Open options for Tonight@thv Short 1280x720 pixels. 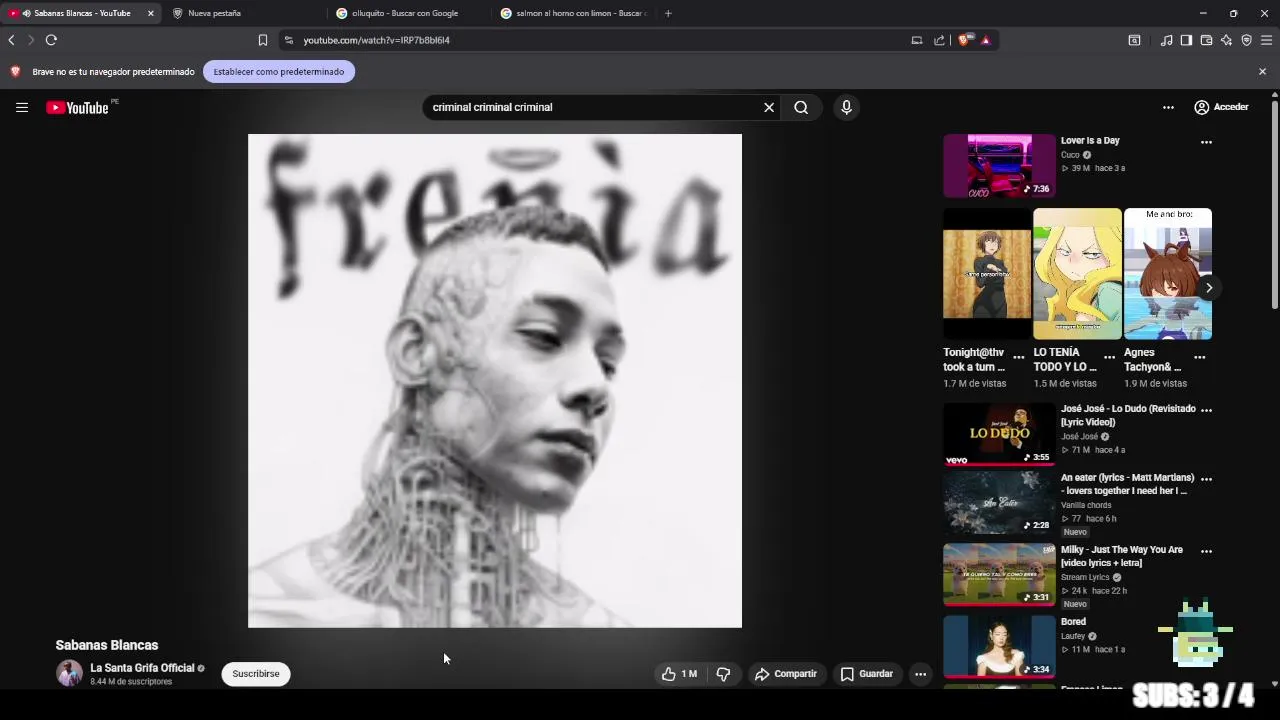click(x=1018, y=358)
